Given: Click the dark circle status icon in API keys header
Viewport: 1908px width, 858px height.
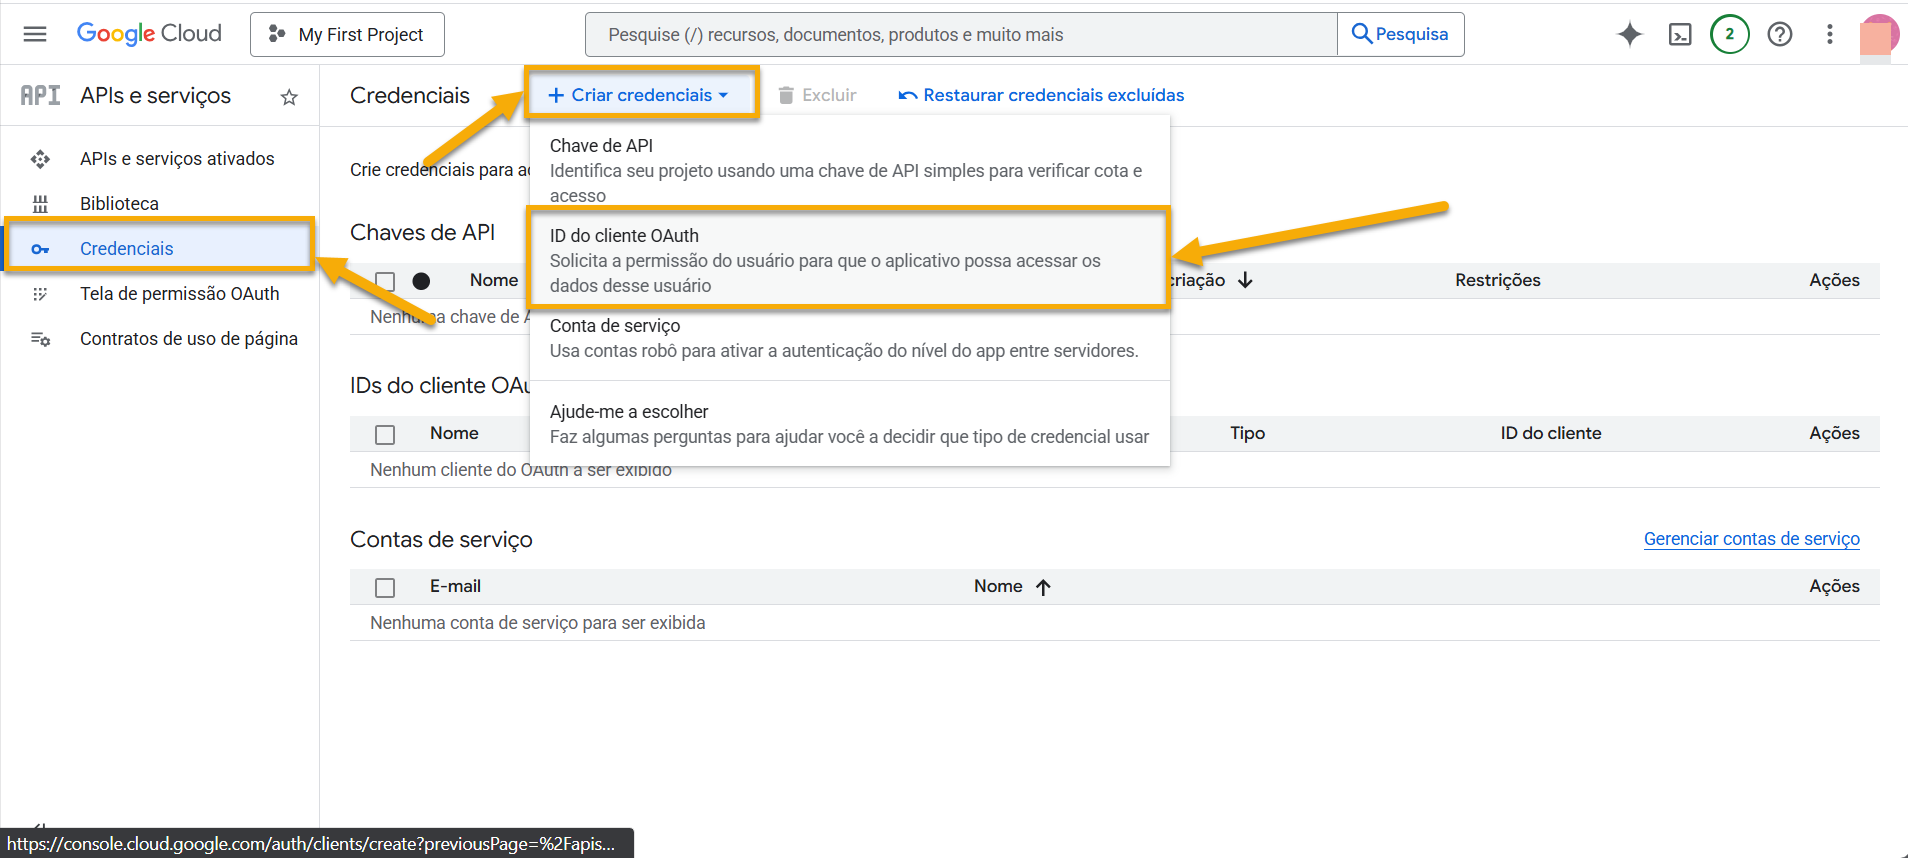Looking at the screenshot, I should [422, 281].
